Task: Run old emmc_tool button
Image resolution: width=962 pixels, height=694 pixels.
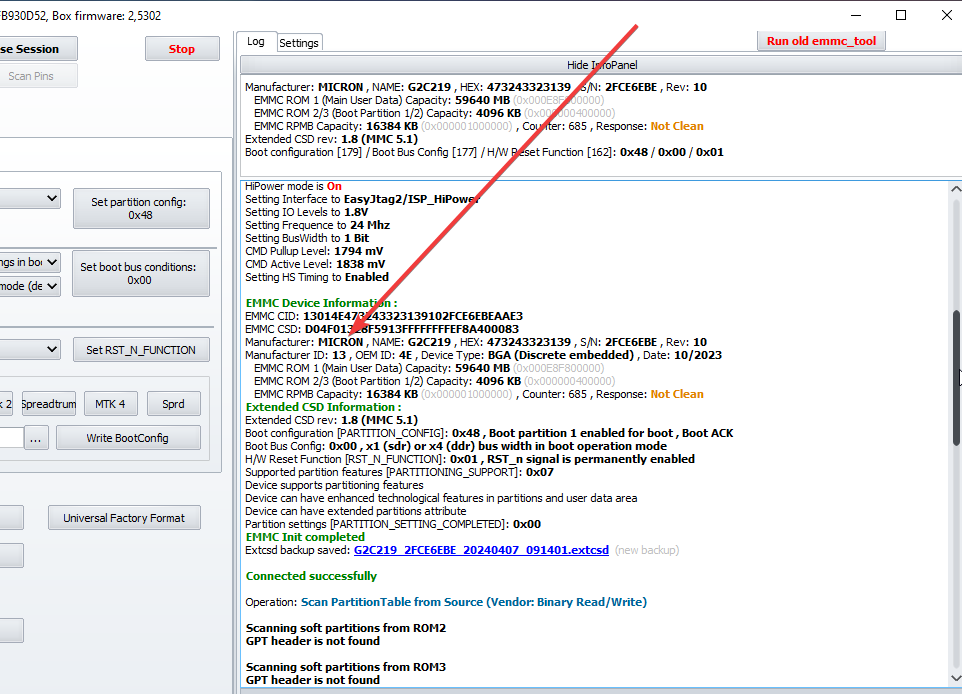Action: coord(821,41)
